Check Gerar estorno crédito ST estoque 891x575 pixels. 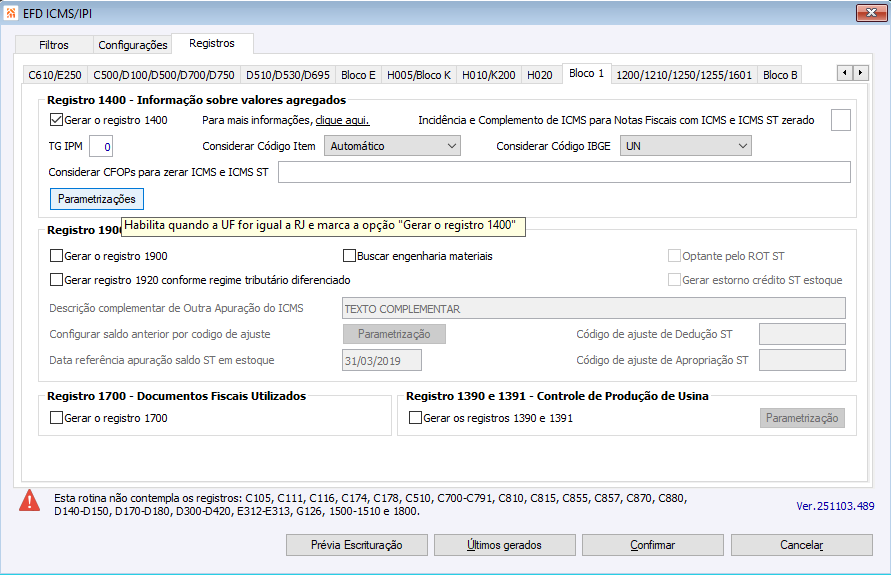[x=675, y=280]
